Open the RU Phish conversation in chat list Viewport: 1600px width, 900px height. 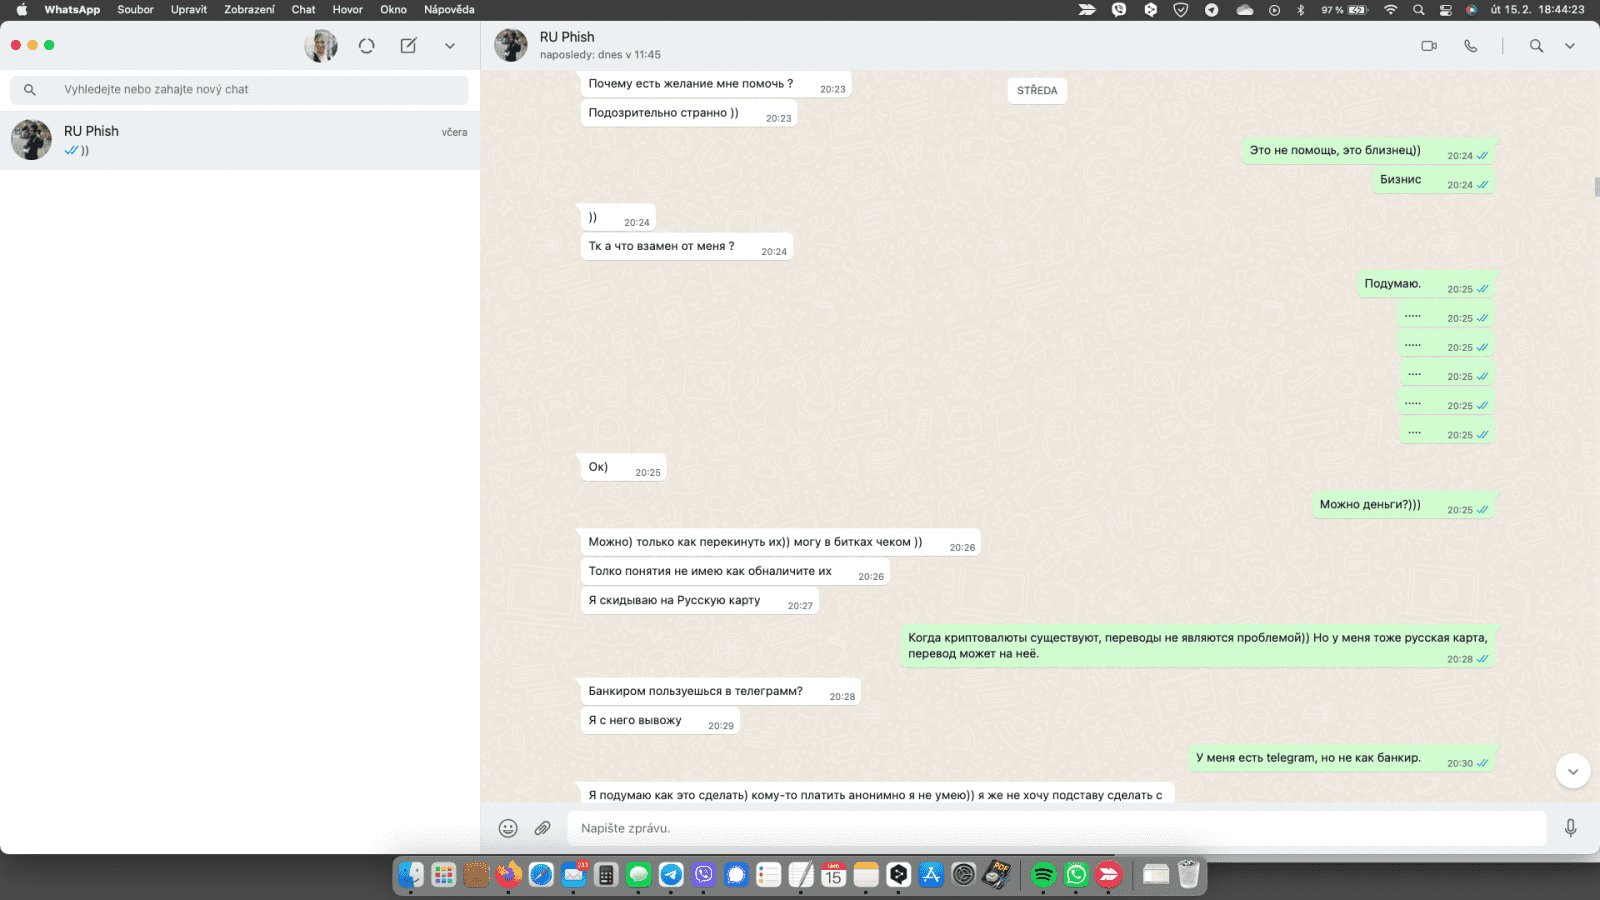click(x=240, y=140)
